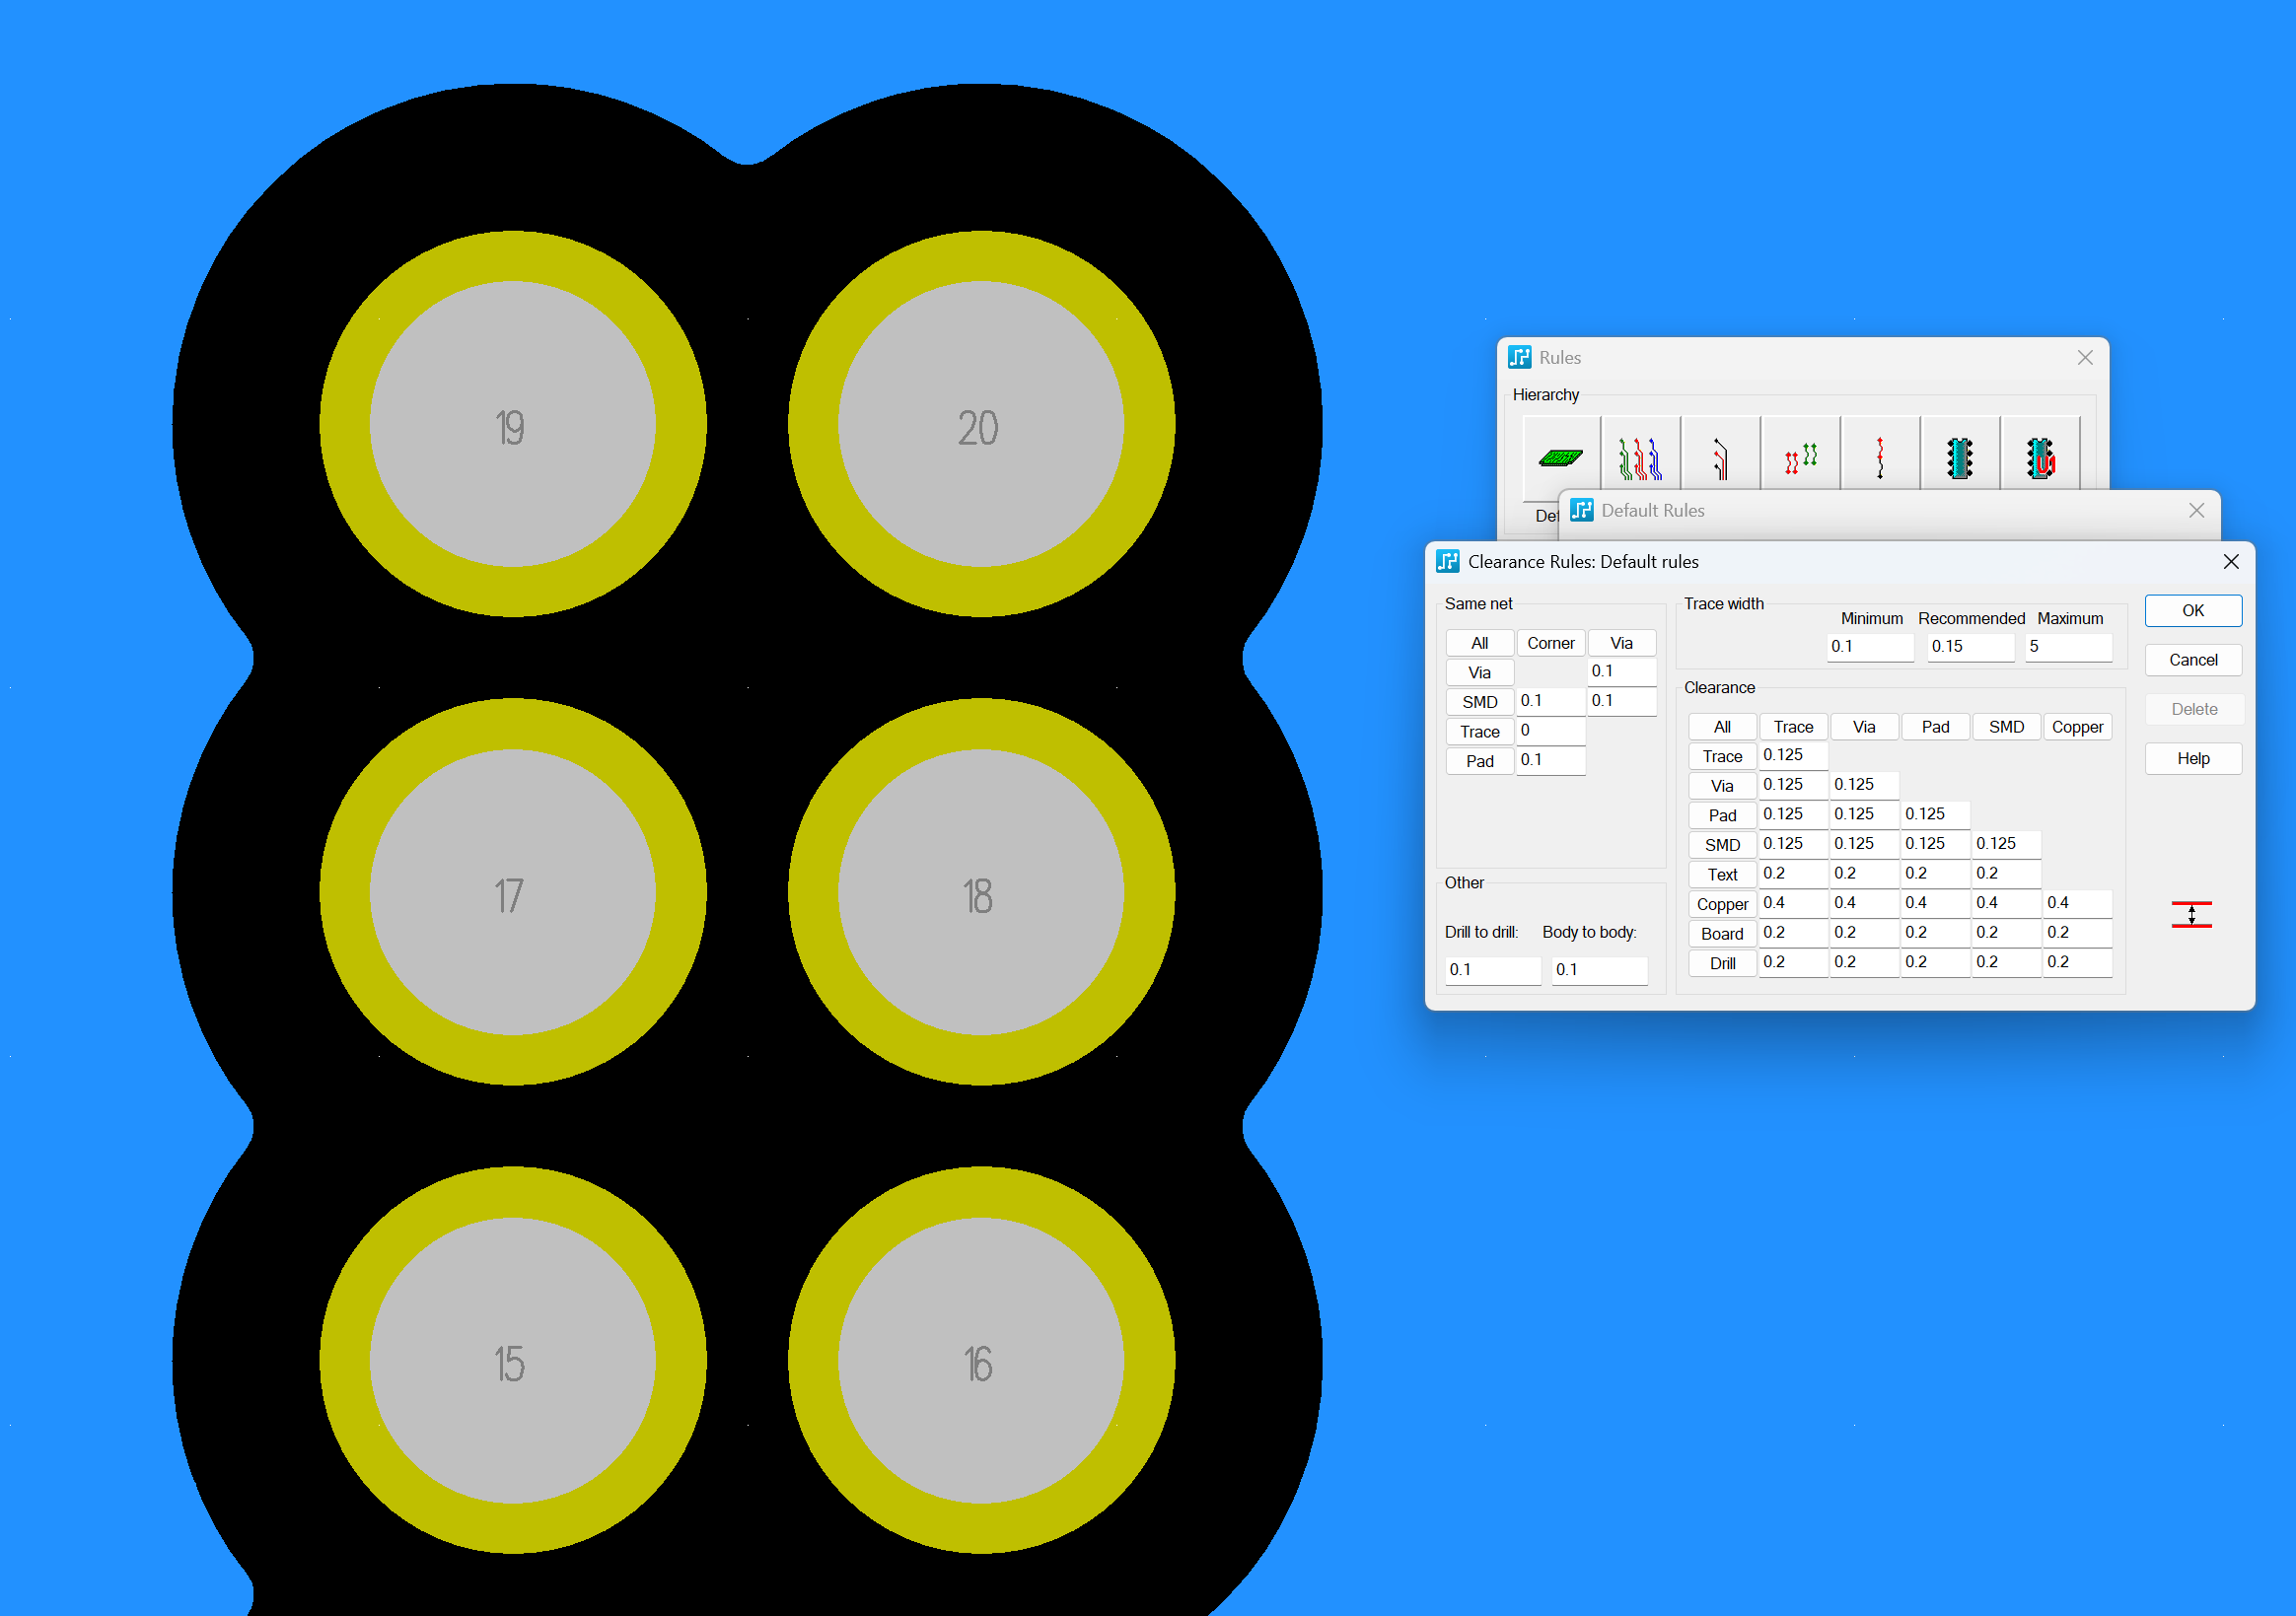Open the Decal rules chip icon

click(x=1960, y=458)
